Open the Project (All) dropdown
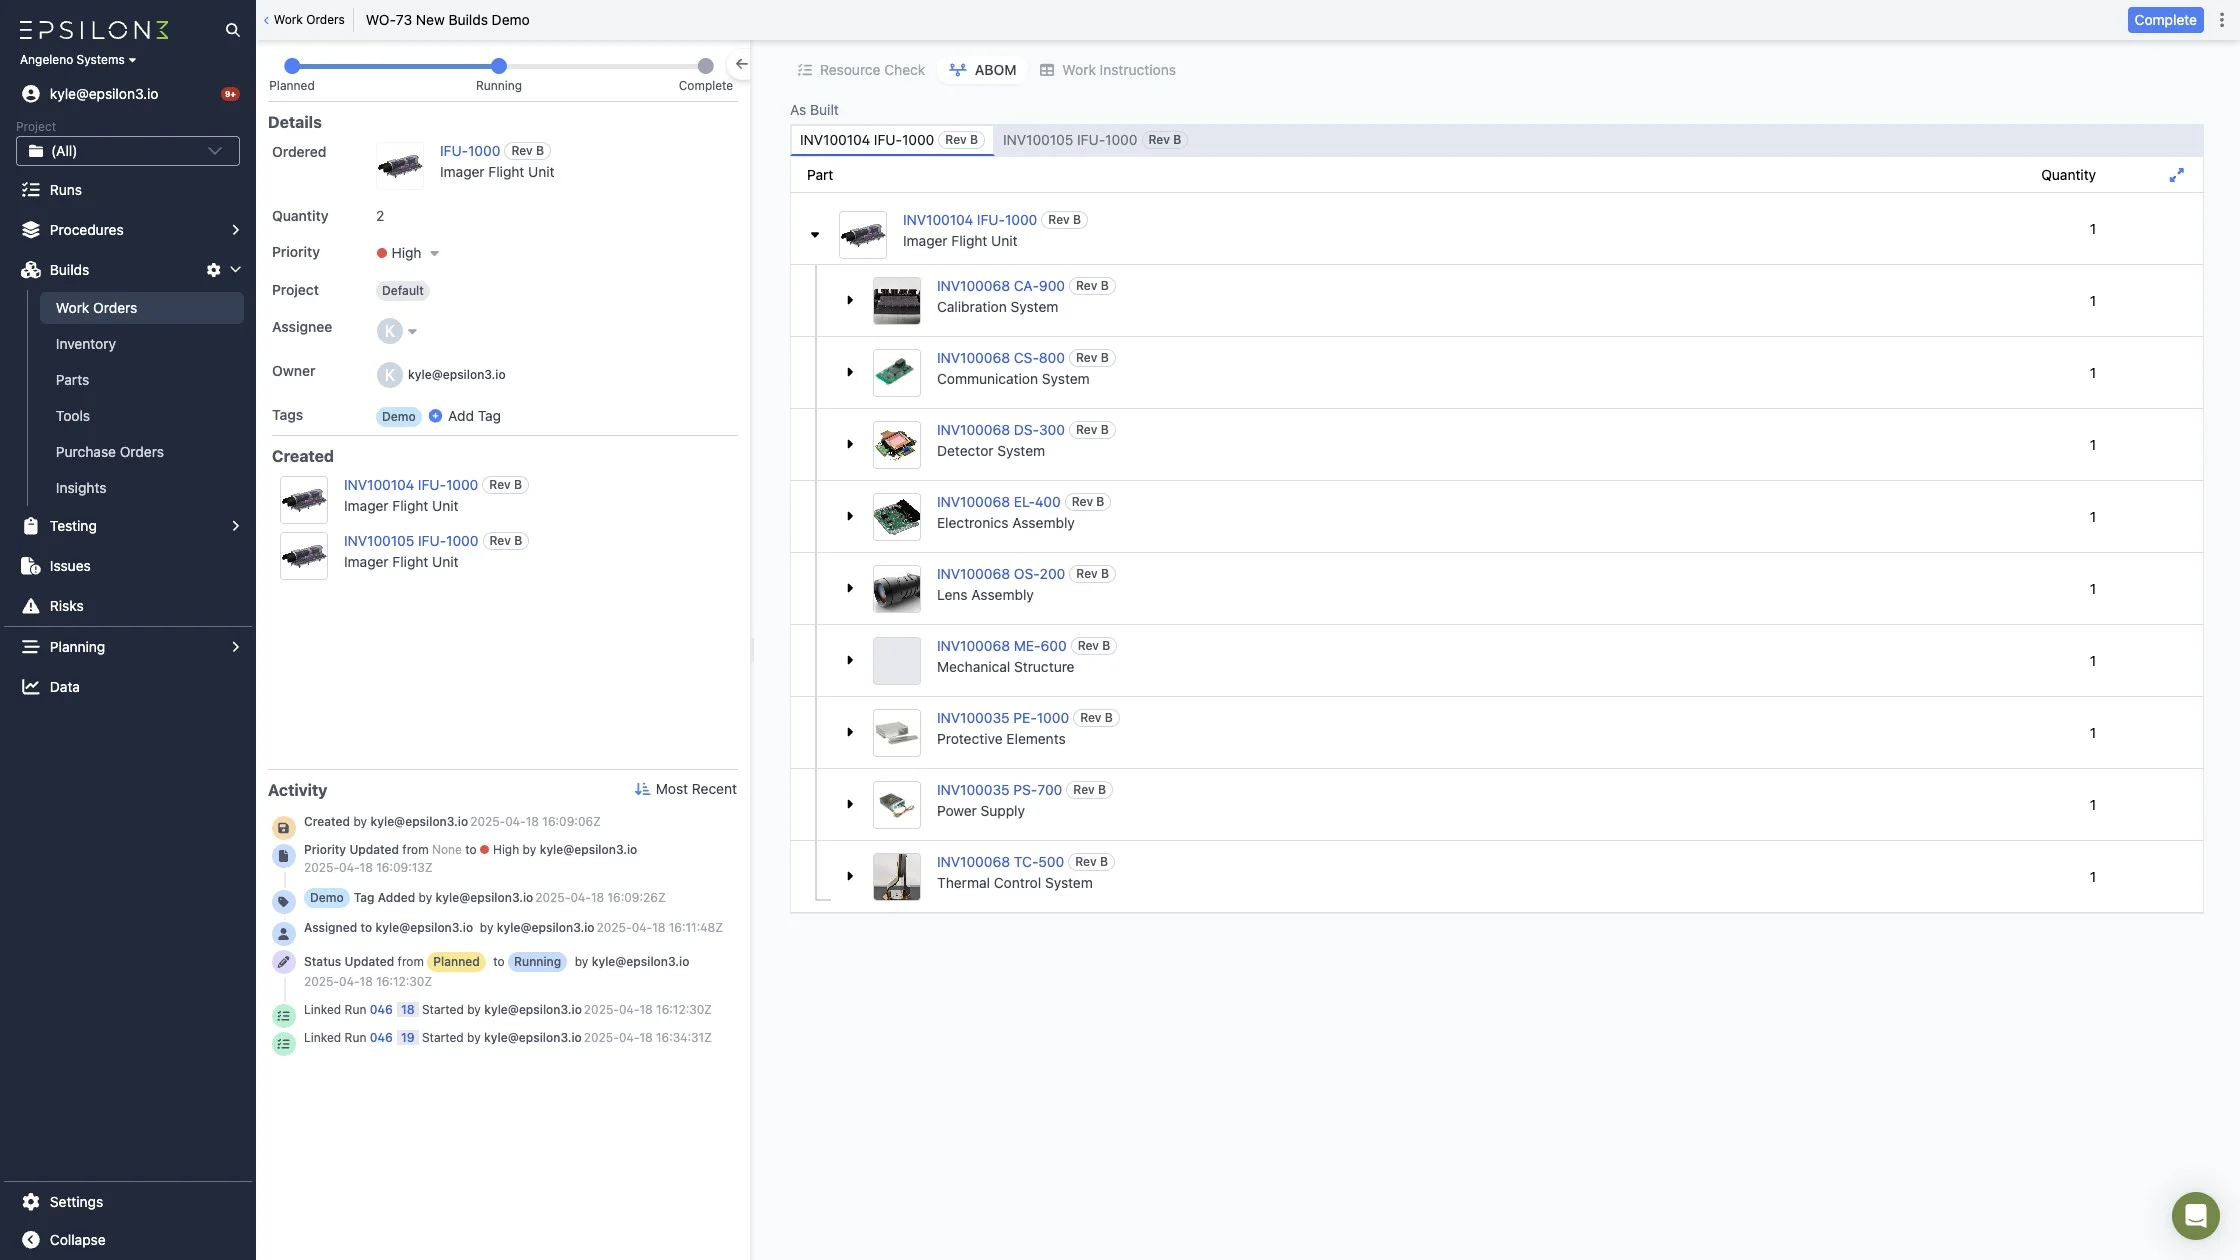This screenshot has height=1260, width=2240. [128, 151]
